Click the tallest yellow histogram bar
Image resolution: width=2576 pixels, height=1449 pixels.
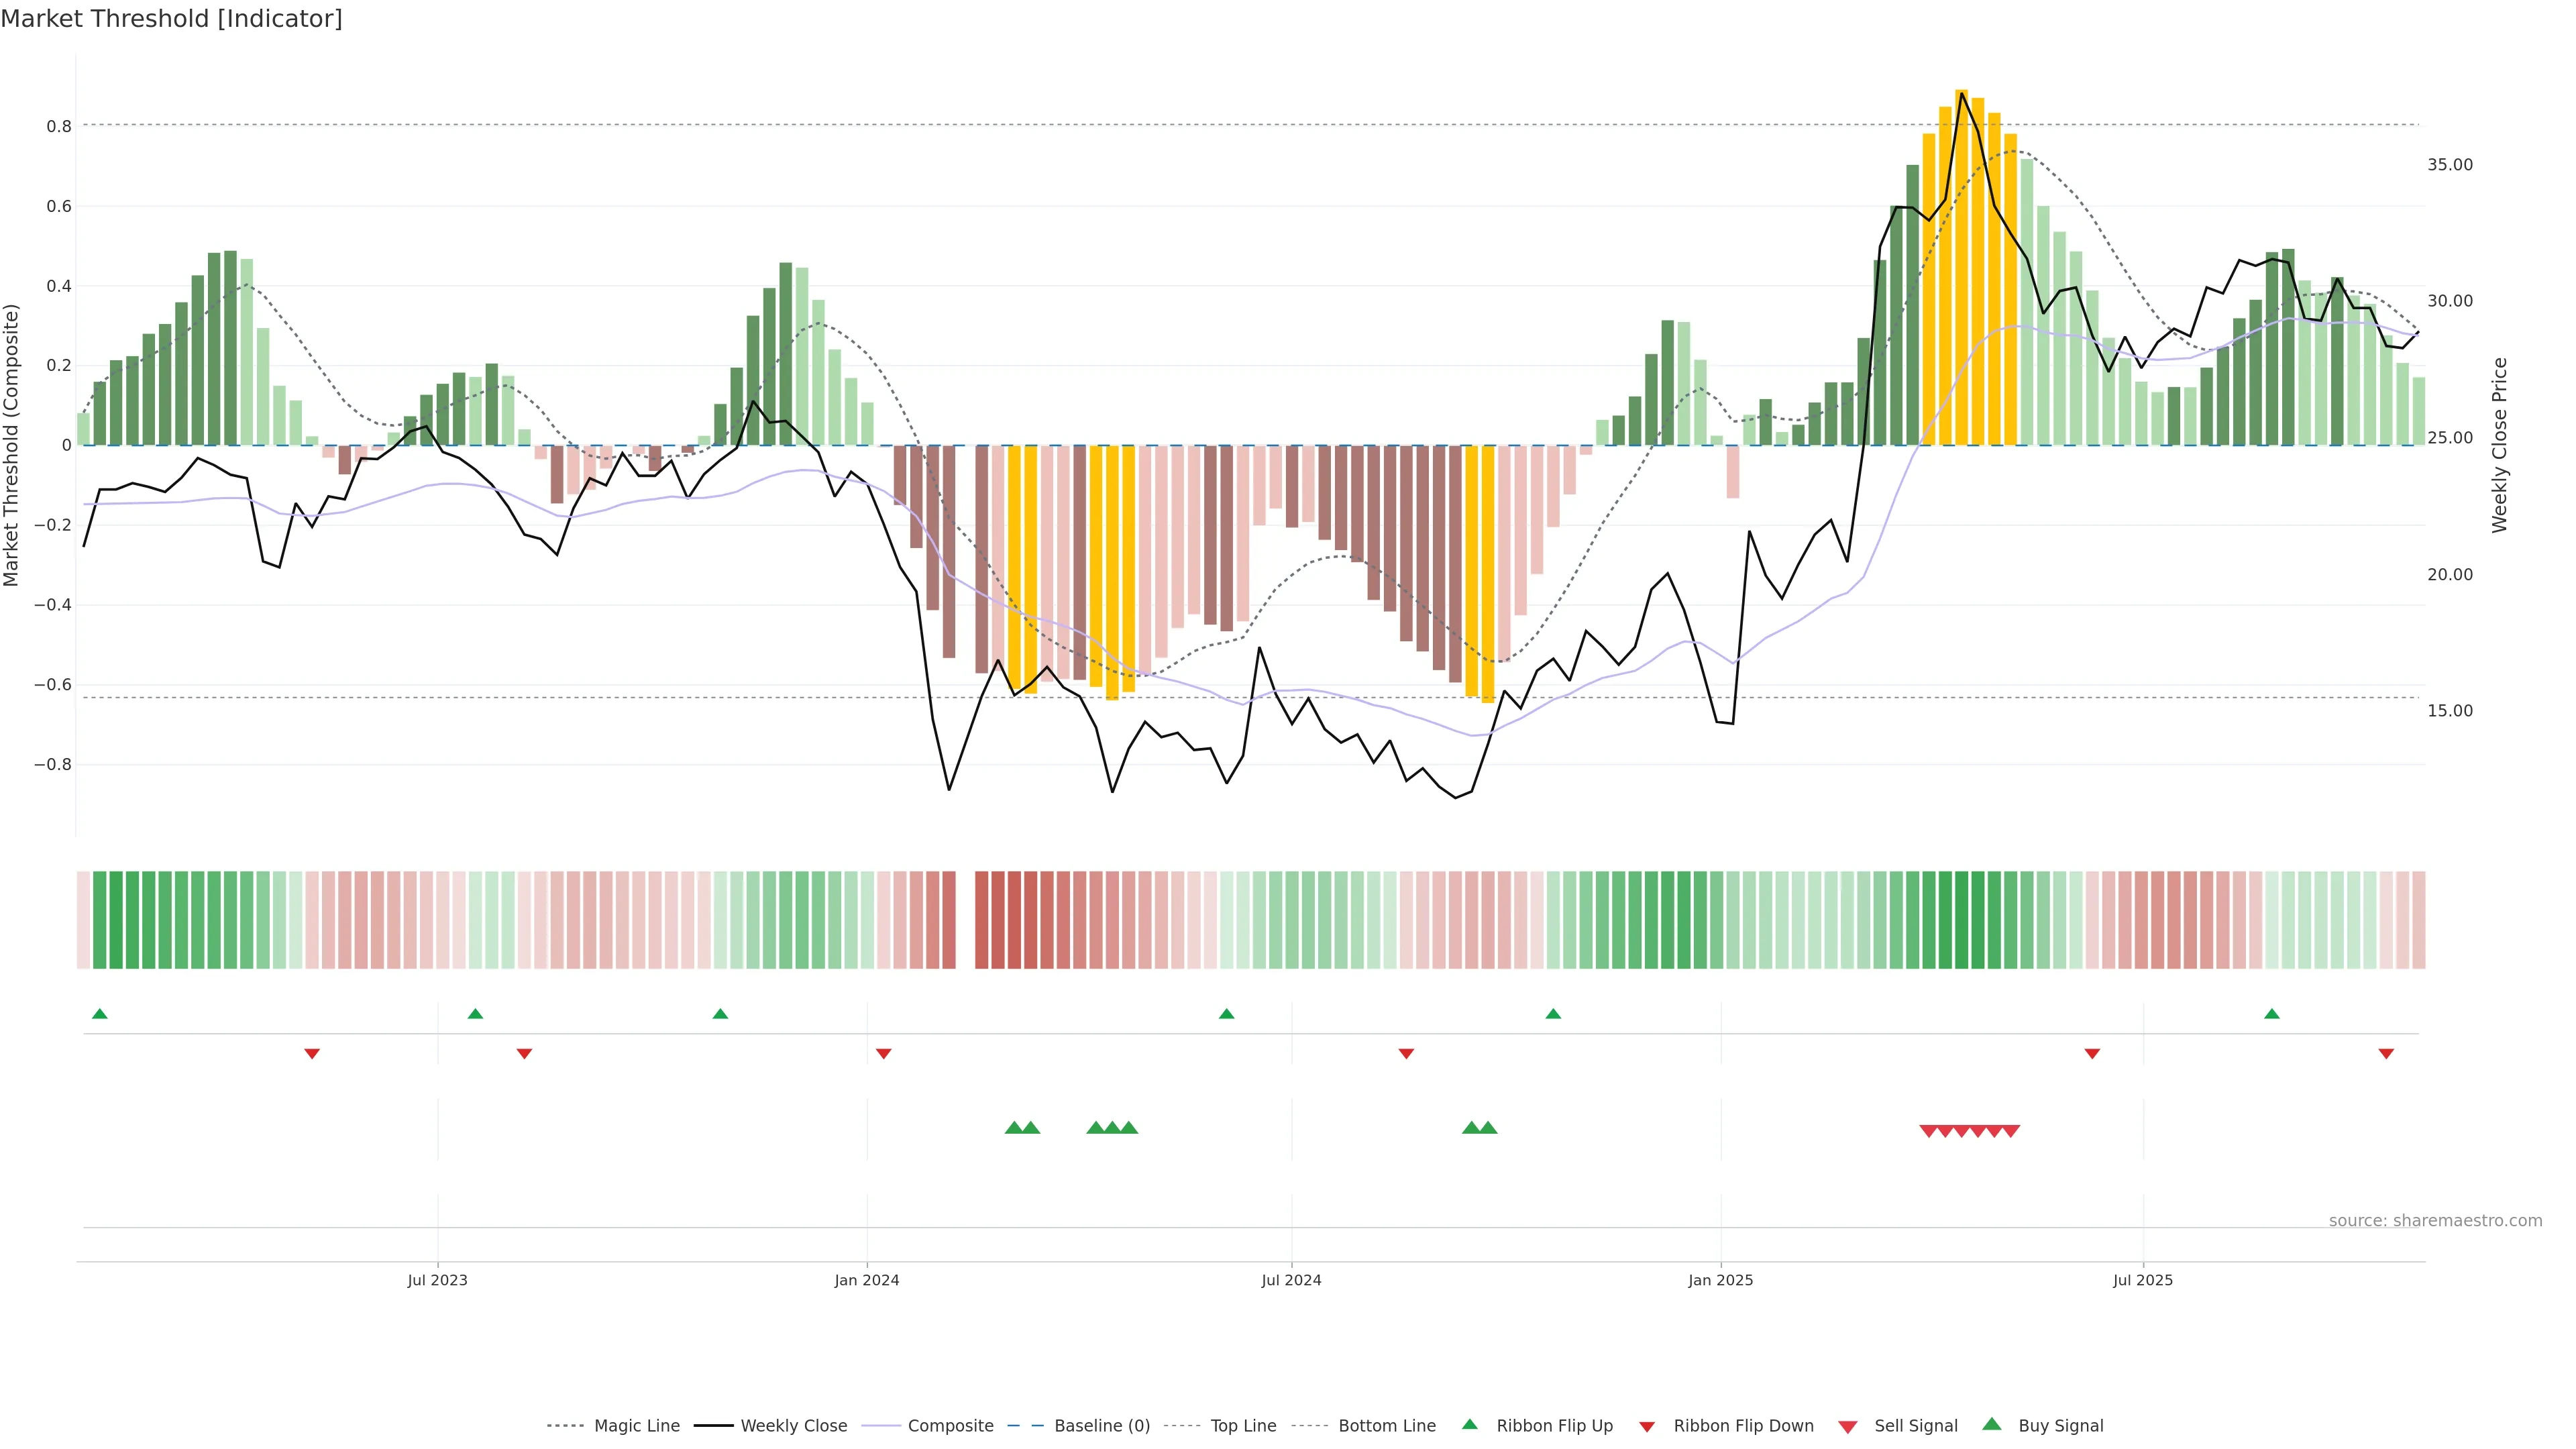click(1961, 268)
